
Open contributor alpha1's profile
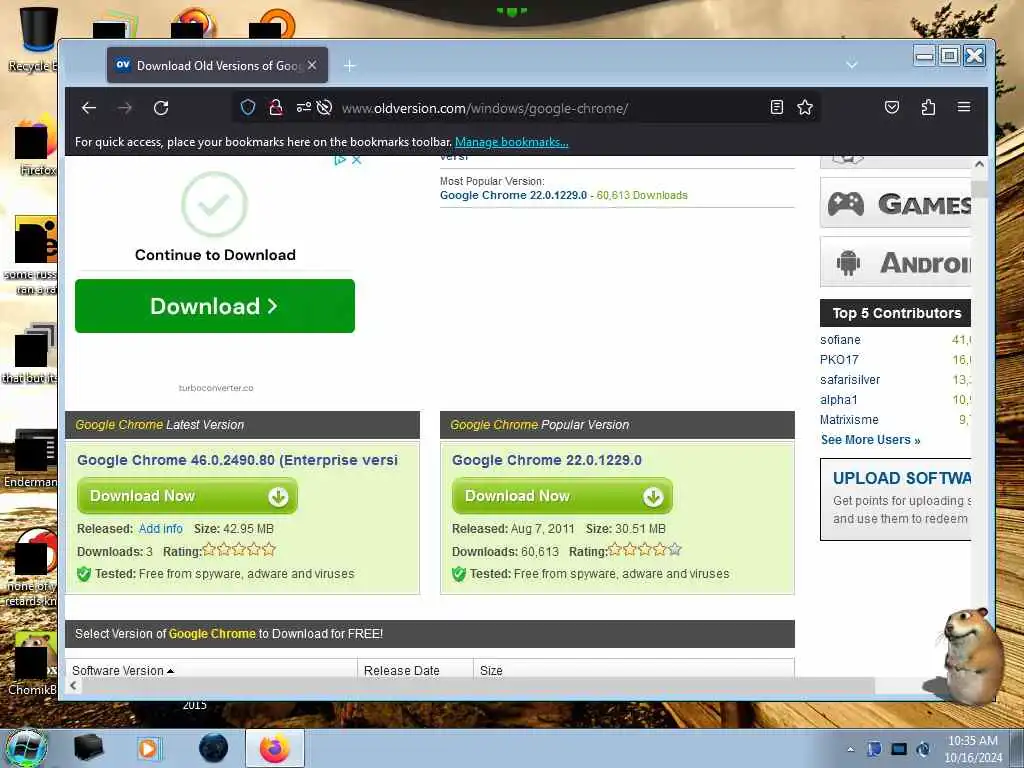(x=839, y=400)
